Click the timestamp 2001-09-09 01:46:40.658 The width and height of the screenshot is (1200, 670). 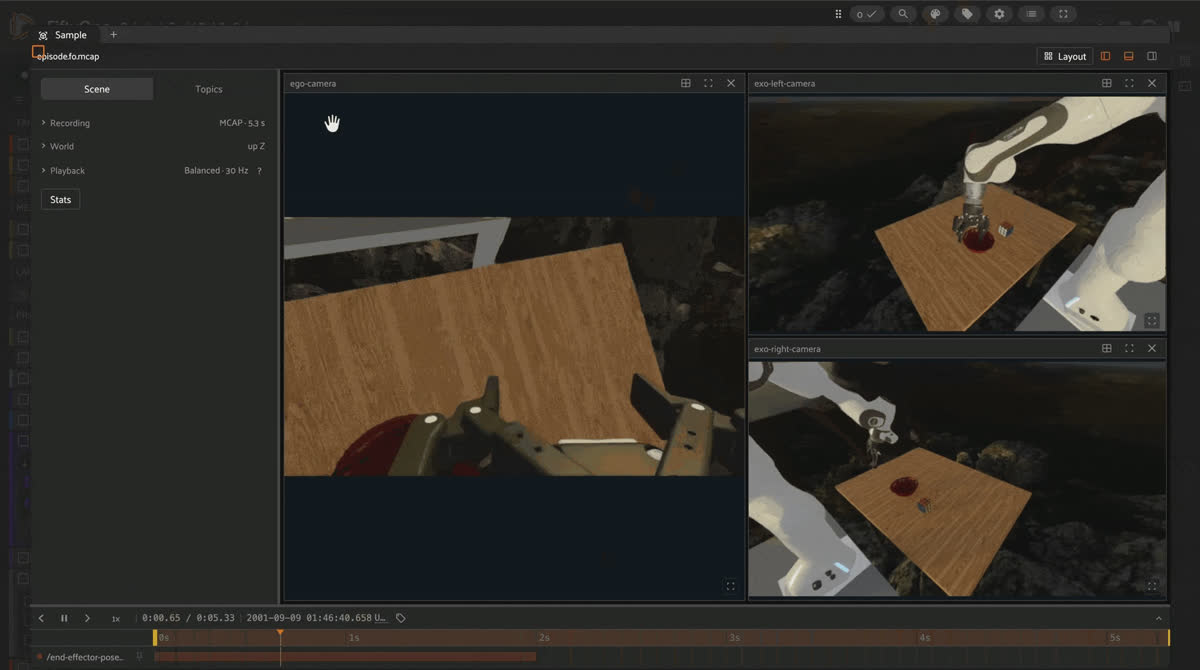pyautogui.click(x=310, y=618)
